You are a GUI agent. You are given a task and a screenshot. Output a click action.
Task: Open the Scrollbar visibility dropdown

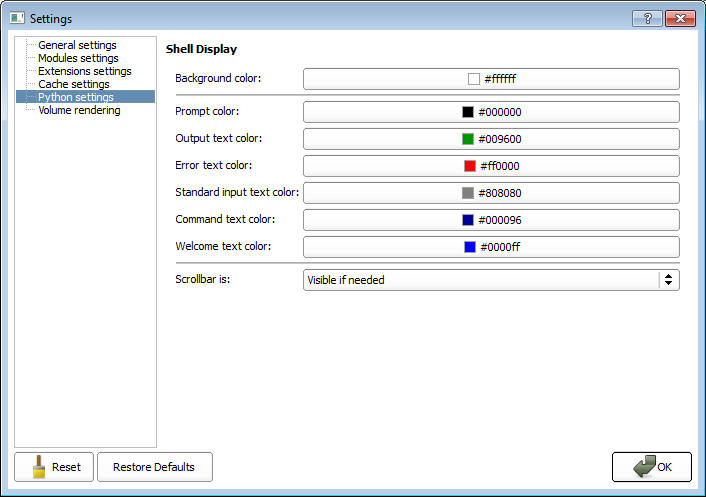(x=480, y=280)
